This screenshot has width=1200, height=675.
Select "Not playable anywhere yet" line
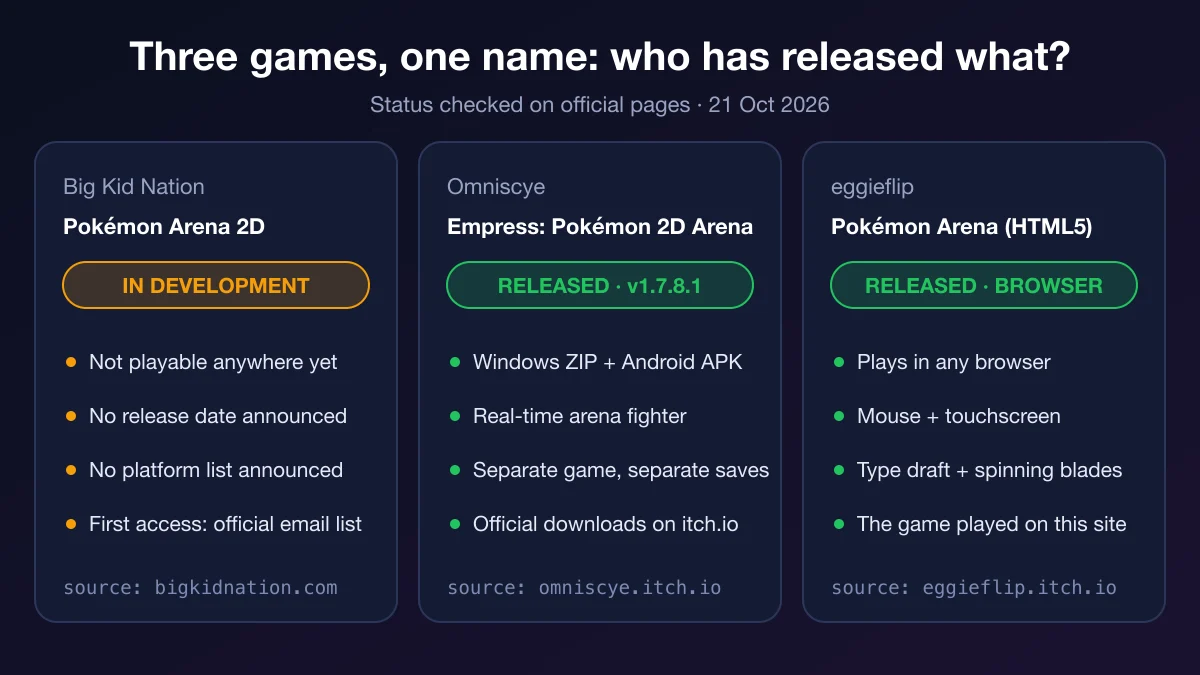(x=213, y=362)
